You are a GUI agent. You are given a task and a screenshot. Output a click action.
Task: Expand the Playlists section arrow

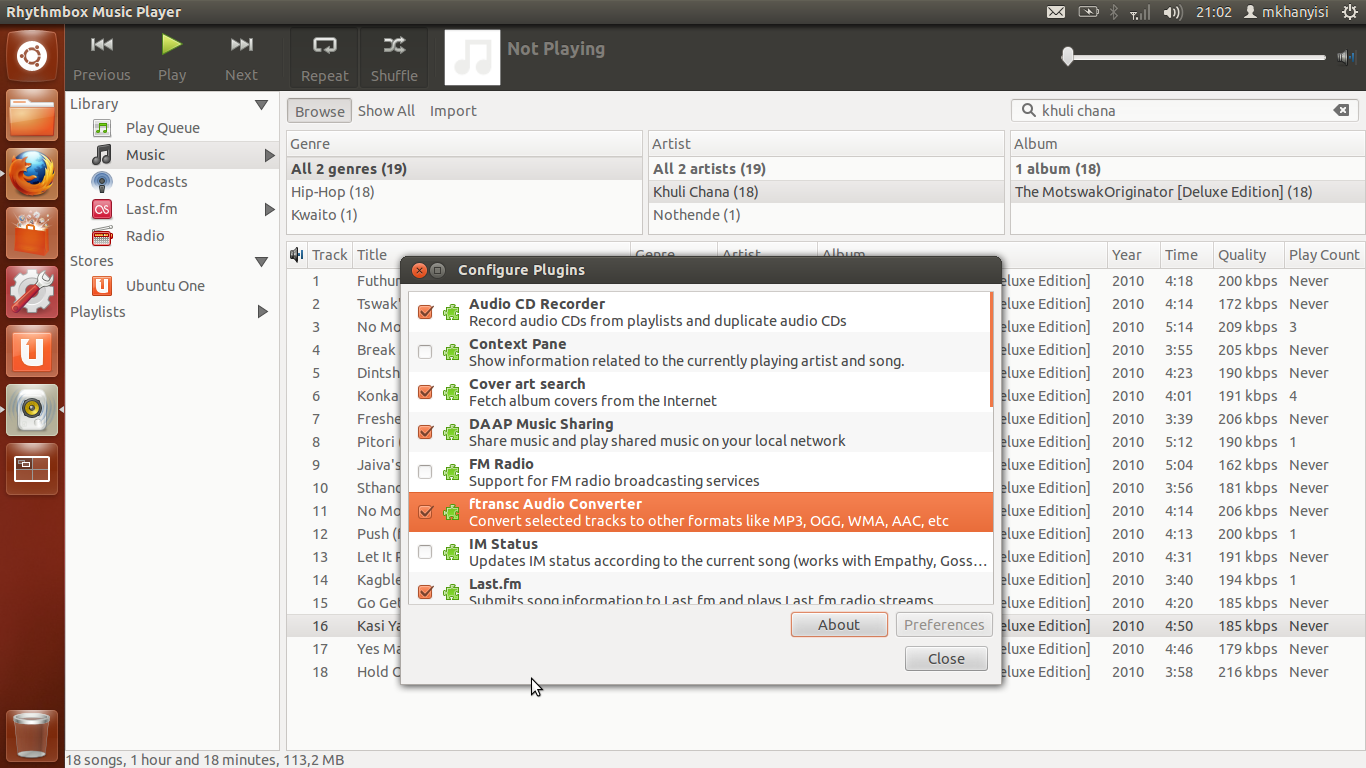pos(263,312)
